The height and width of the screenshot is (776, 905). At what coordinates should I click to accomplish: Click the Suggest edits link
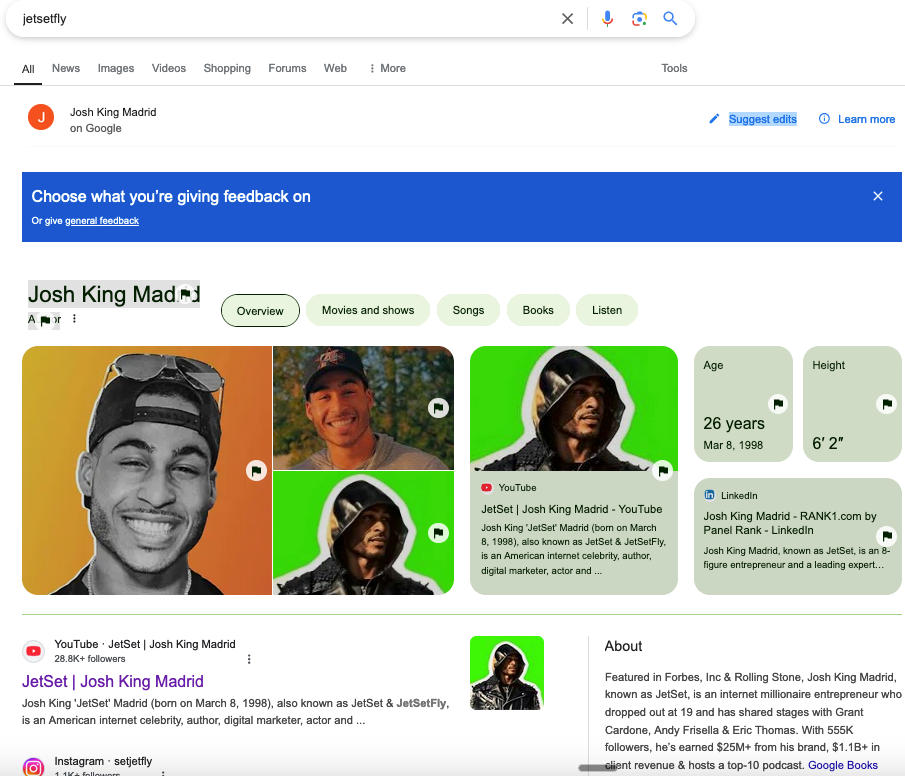[x=762, y=119]
